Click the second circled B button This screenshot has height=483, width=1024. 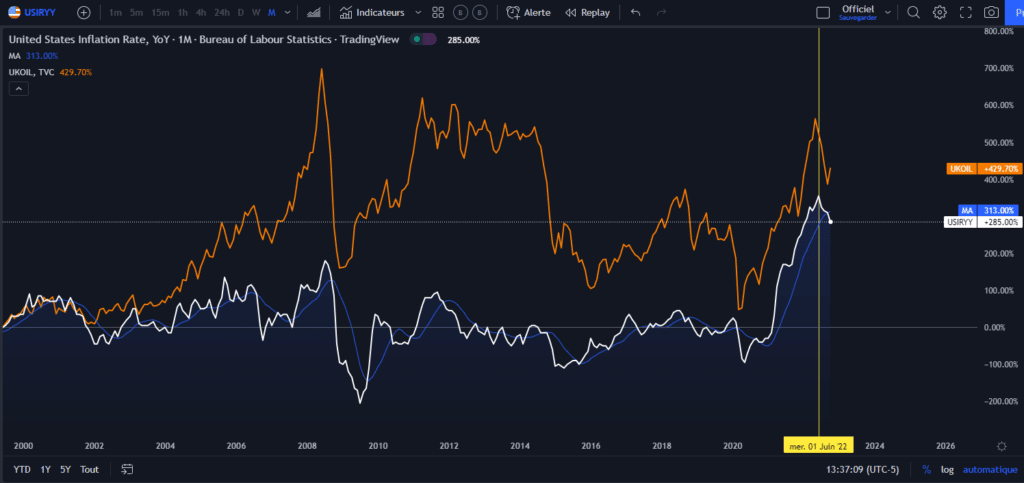(480, 12)
